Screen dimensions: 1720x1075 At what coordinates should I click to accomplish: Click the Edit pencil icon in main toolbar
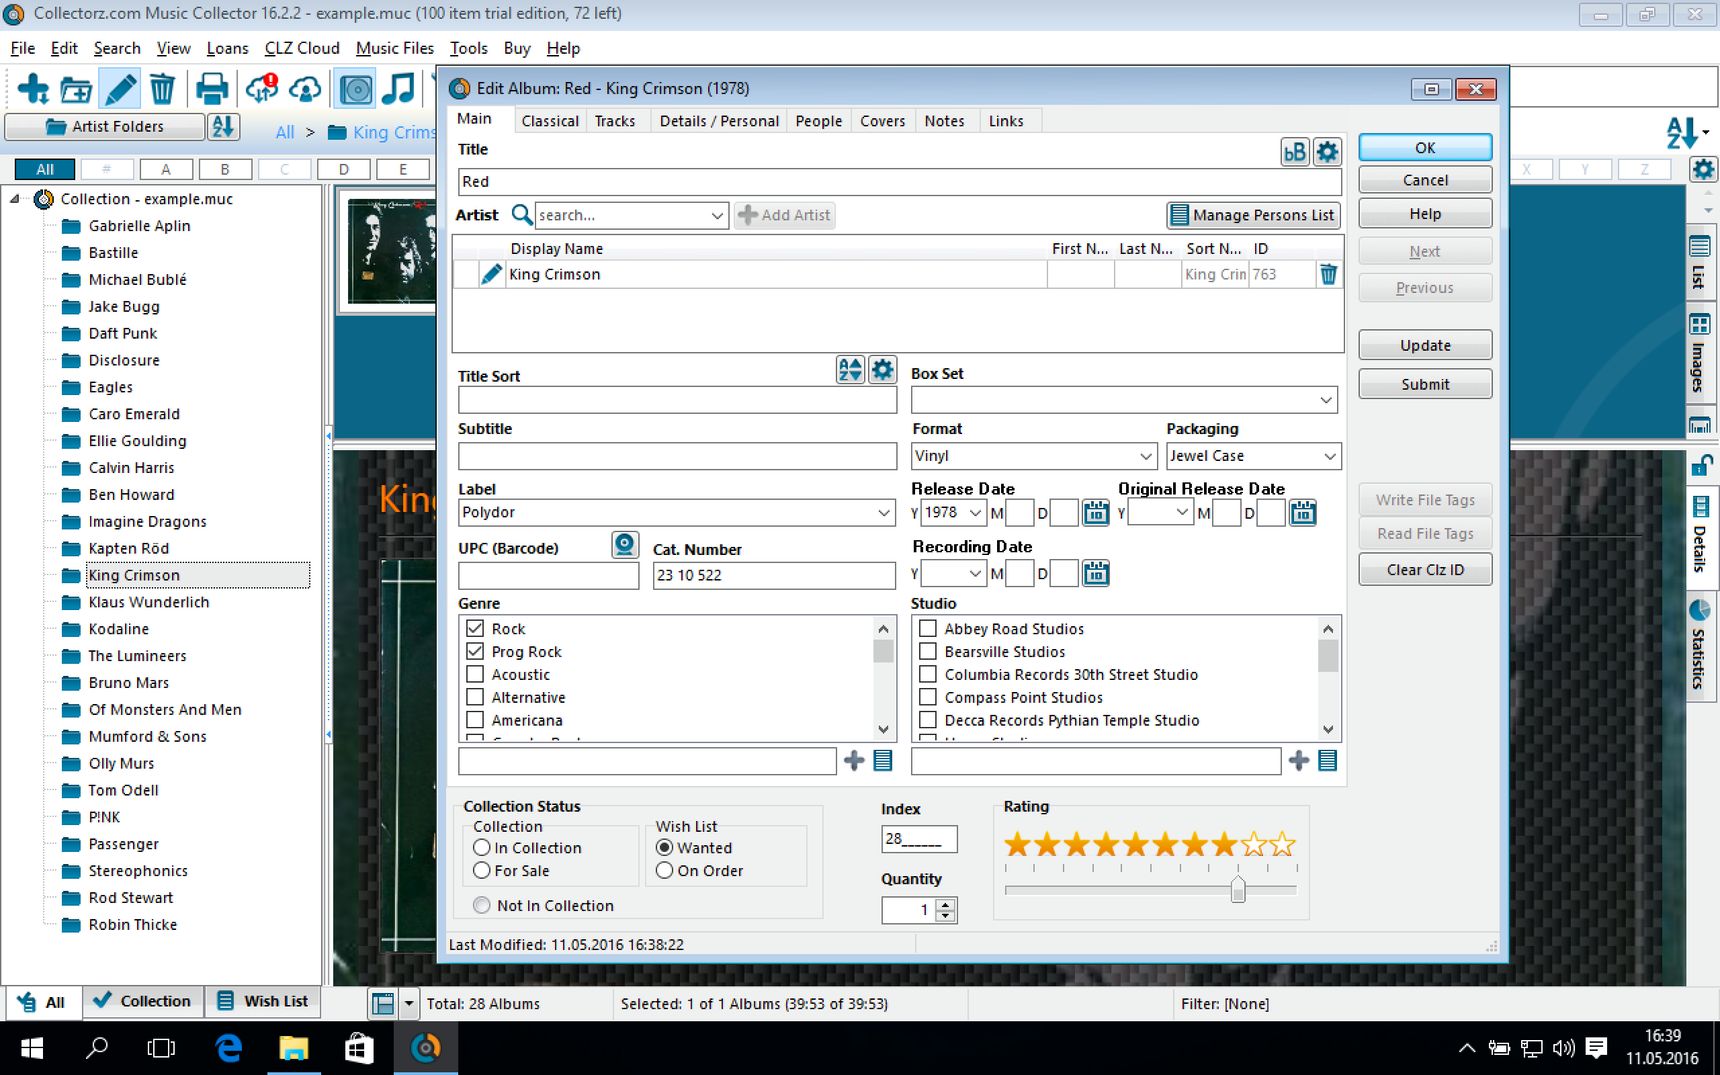pos(120,89)
